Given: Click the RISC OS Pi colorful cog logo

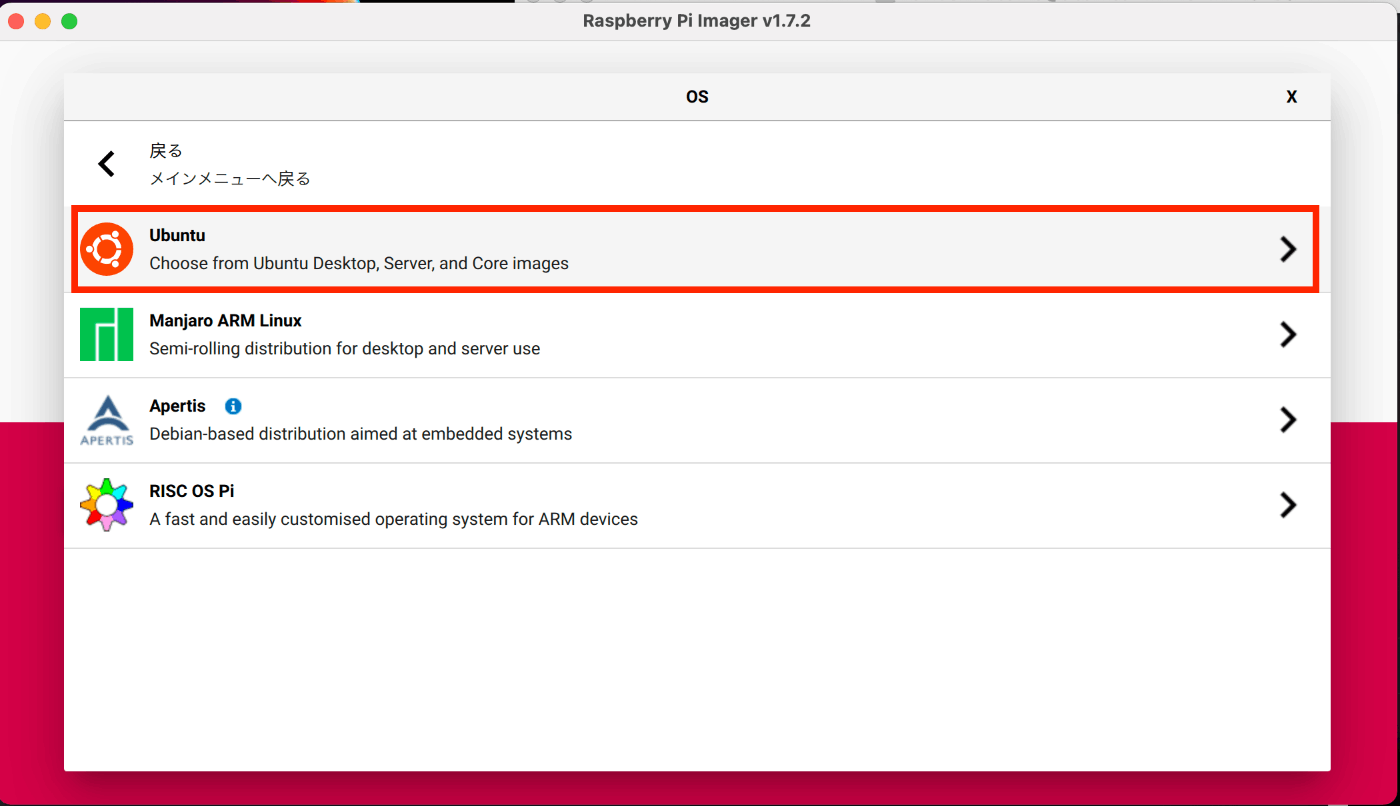Looking at the screenshot, I should (106, 505).
